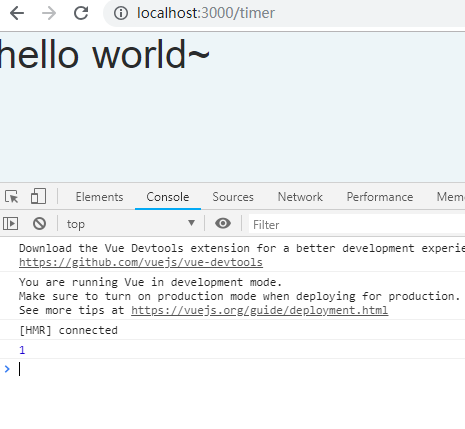Open the Network tab
The height and width of the screenshot is (429, 465).
coord(300,197)
